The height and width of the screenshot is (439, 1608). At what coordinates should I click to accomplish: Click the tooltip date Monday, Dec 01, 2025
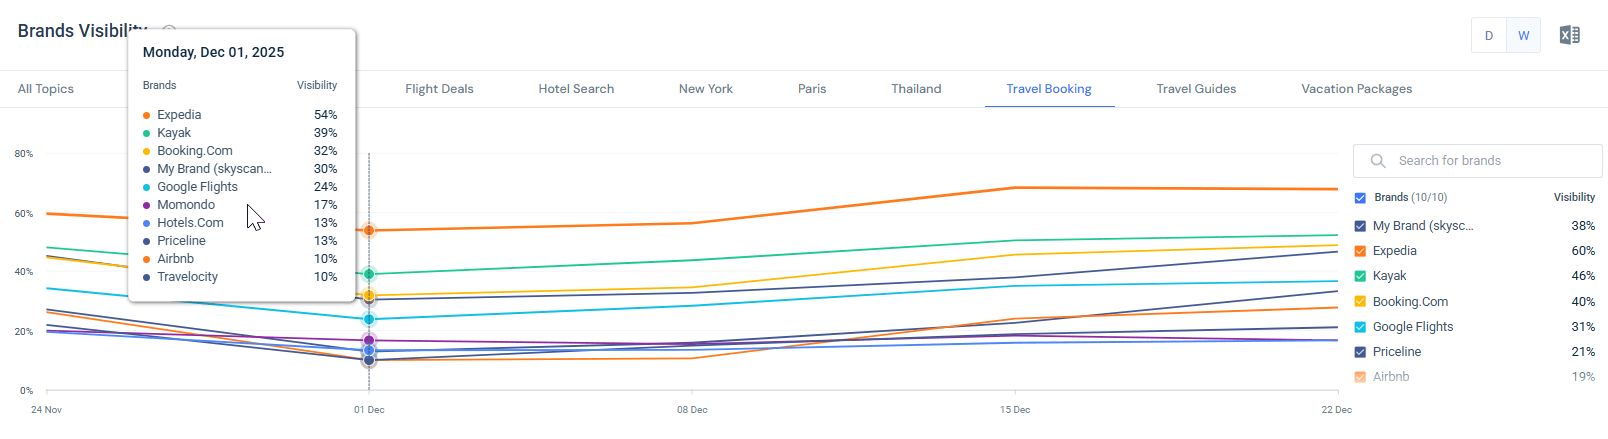pyautogui.click(x=213, y=52)
